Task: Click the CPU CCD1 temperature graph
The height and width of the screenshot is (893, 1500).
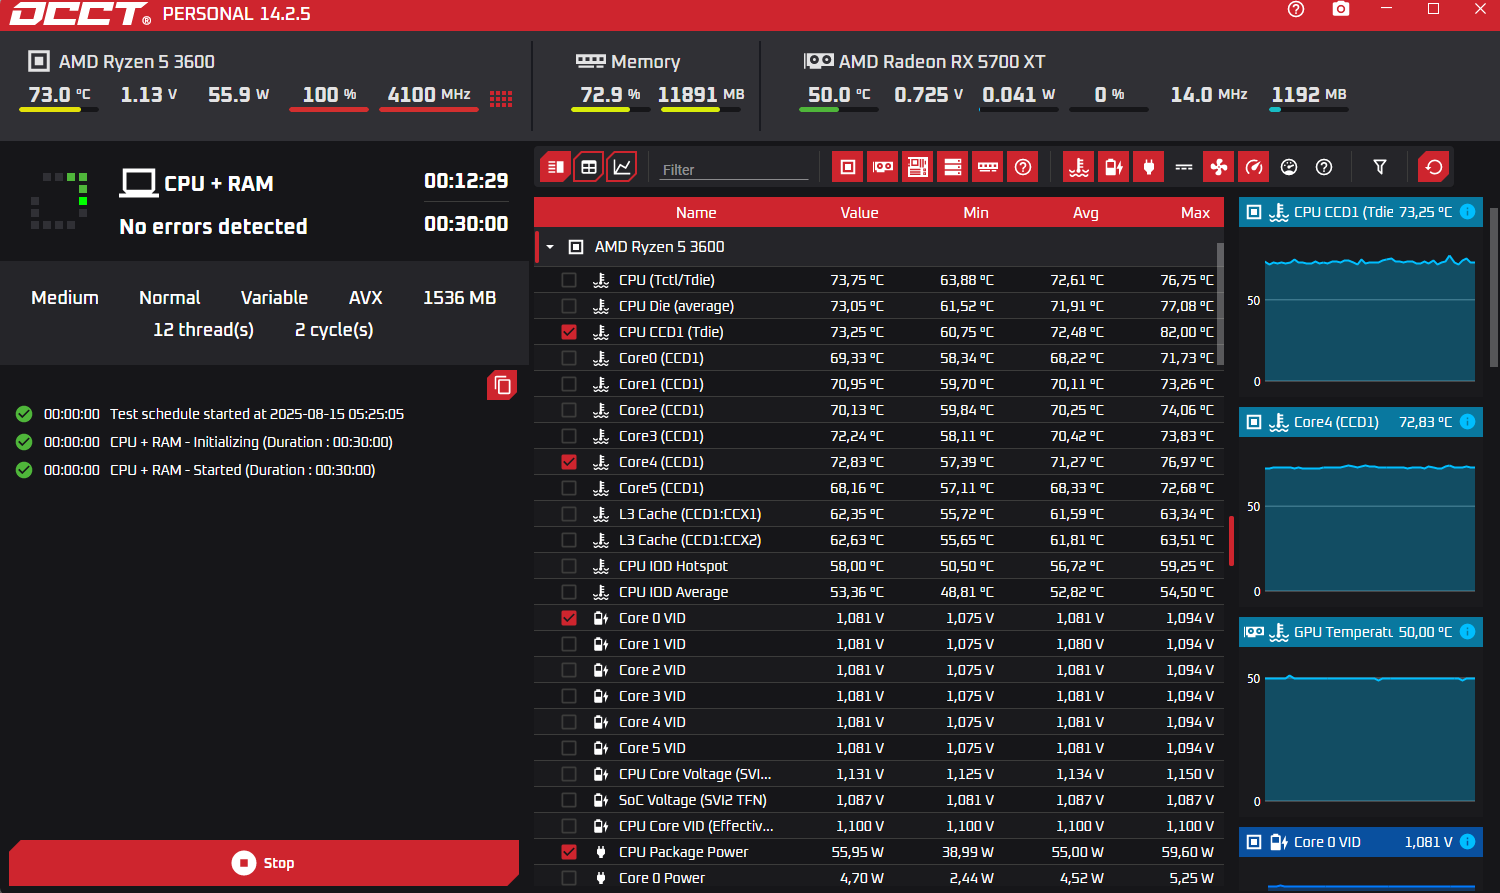Action: 1370,318
